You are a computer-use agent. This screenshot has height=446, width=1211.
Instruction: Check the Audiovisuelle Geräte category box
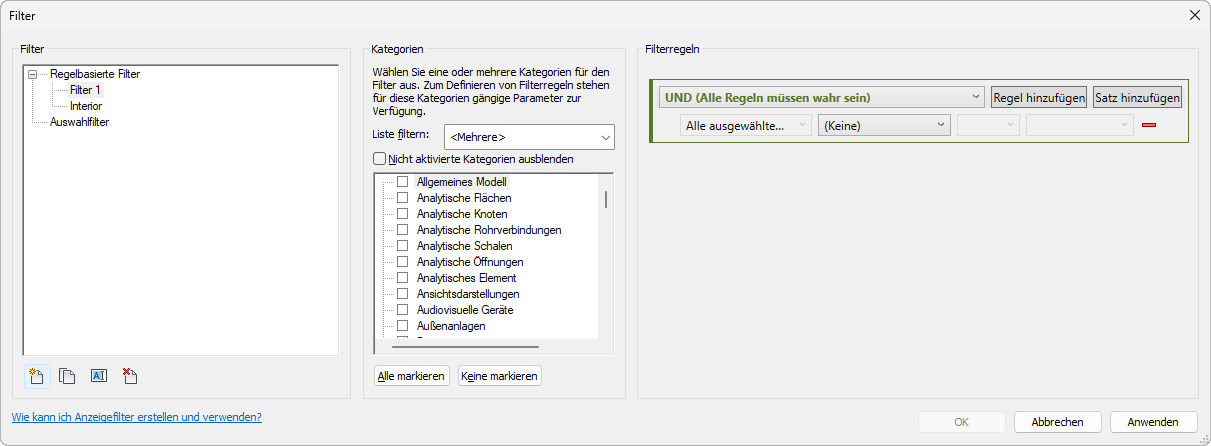coord(402,310)
